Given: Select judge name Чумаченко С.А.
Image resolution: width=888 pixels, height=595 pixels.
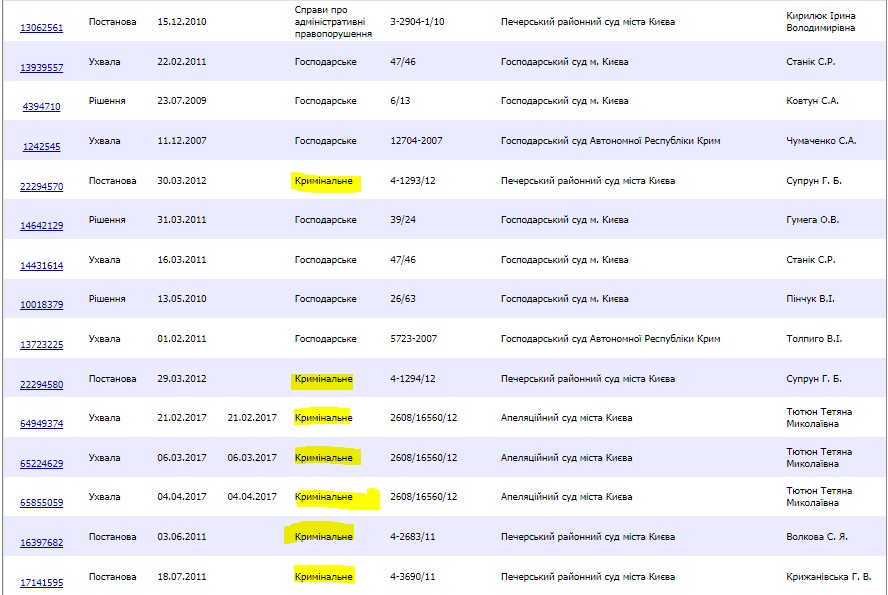Looking at the screenshot, I should click(822, 141).
